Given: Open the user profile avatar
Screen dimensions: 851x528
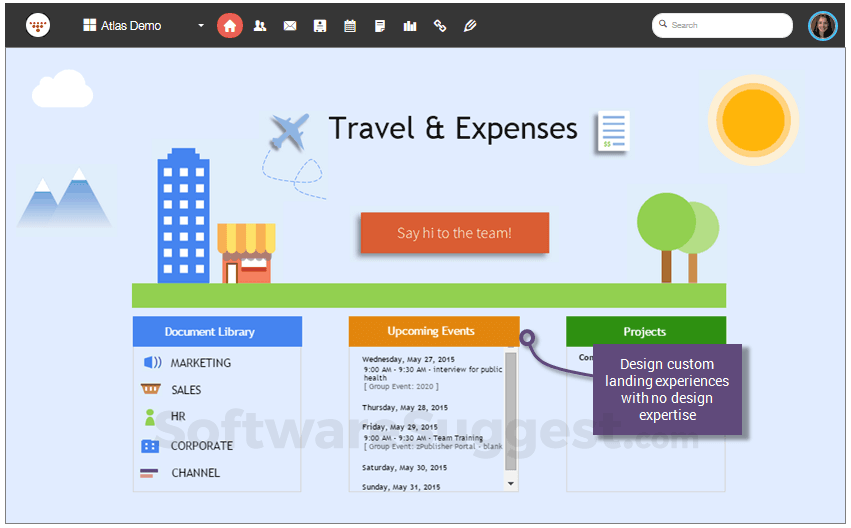Looking at the screenshot, I should 823,26.
